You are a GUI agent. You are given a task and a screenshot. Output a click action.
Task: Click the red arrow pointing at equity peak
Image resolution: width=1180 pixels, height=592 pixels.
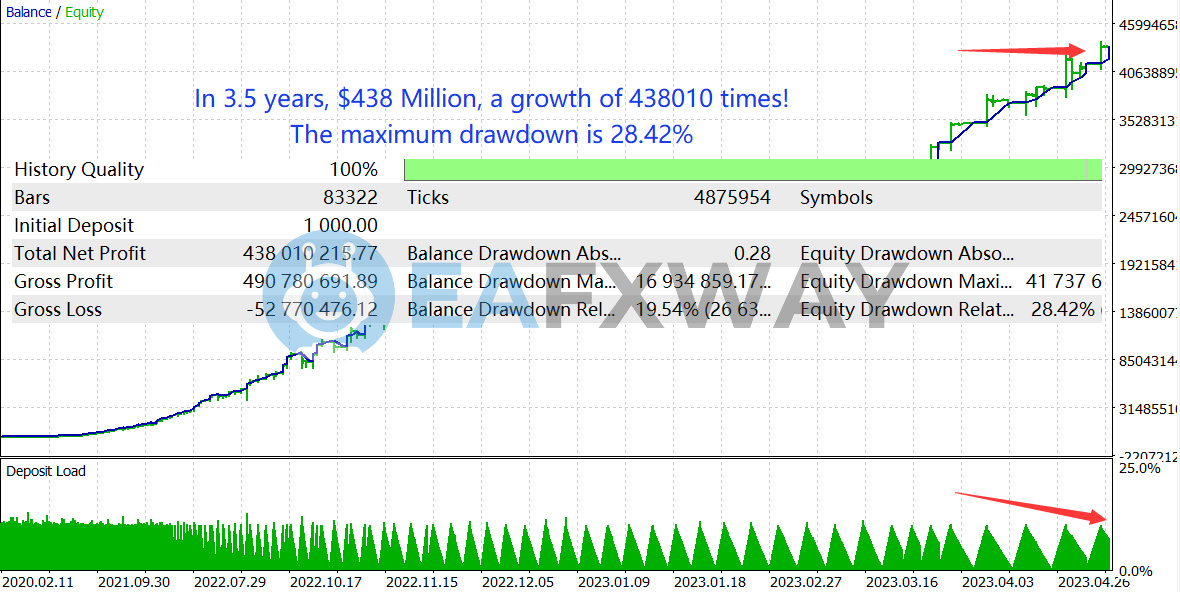coord(1021,49)
